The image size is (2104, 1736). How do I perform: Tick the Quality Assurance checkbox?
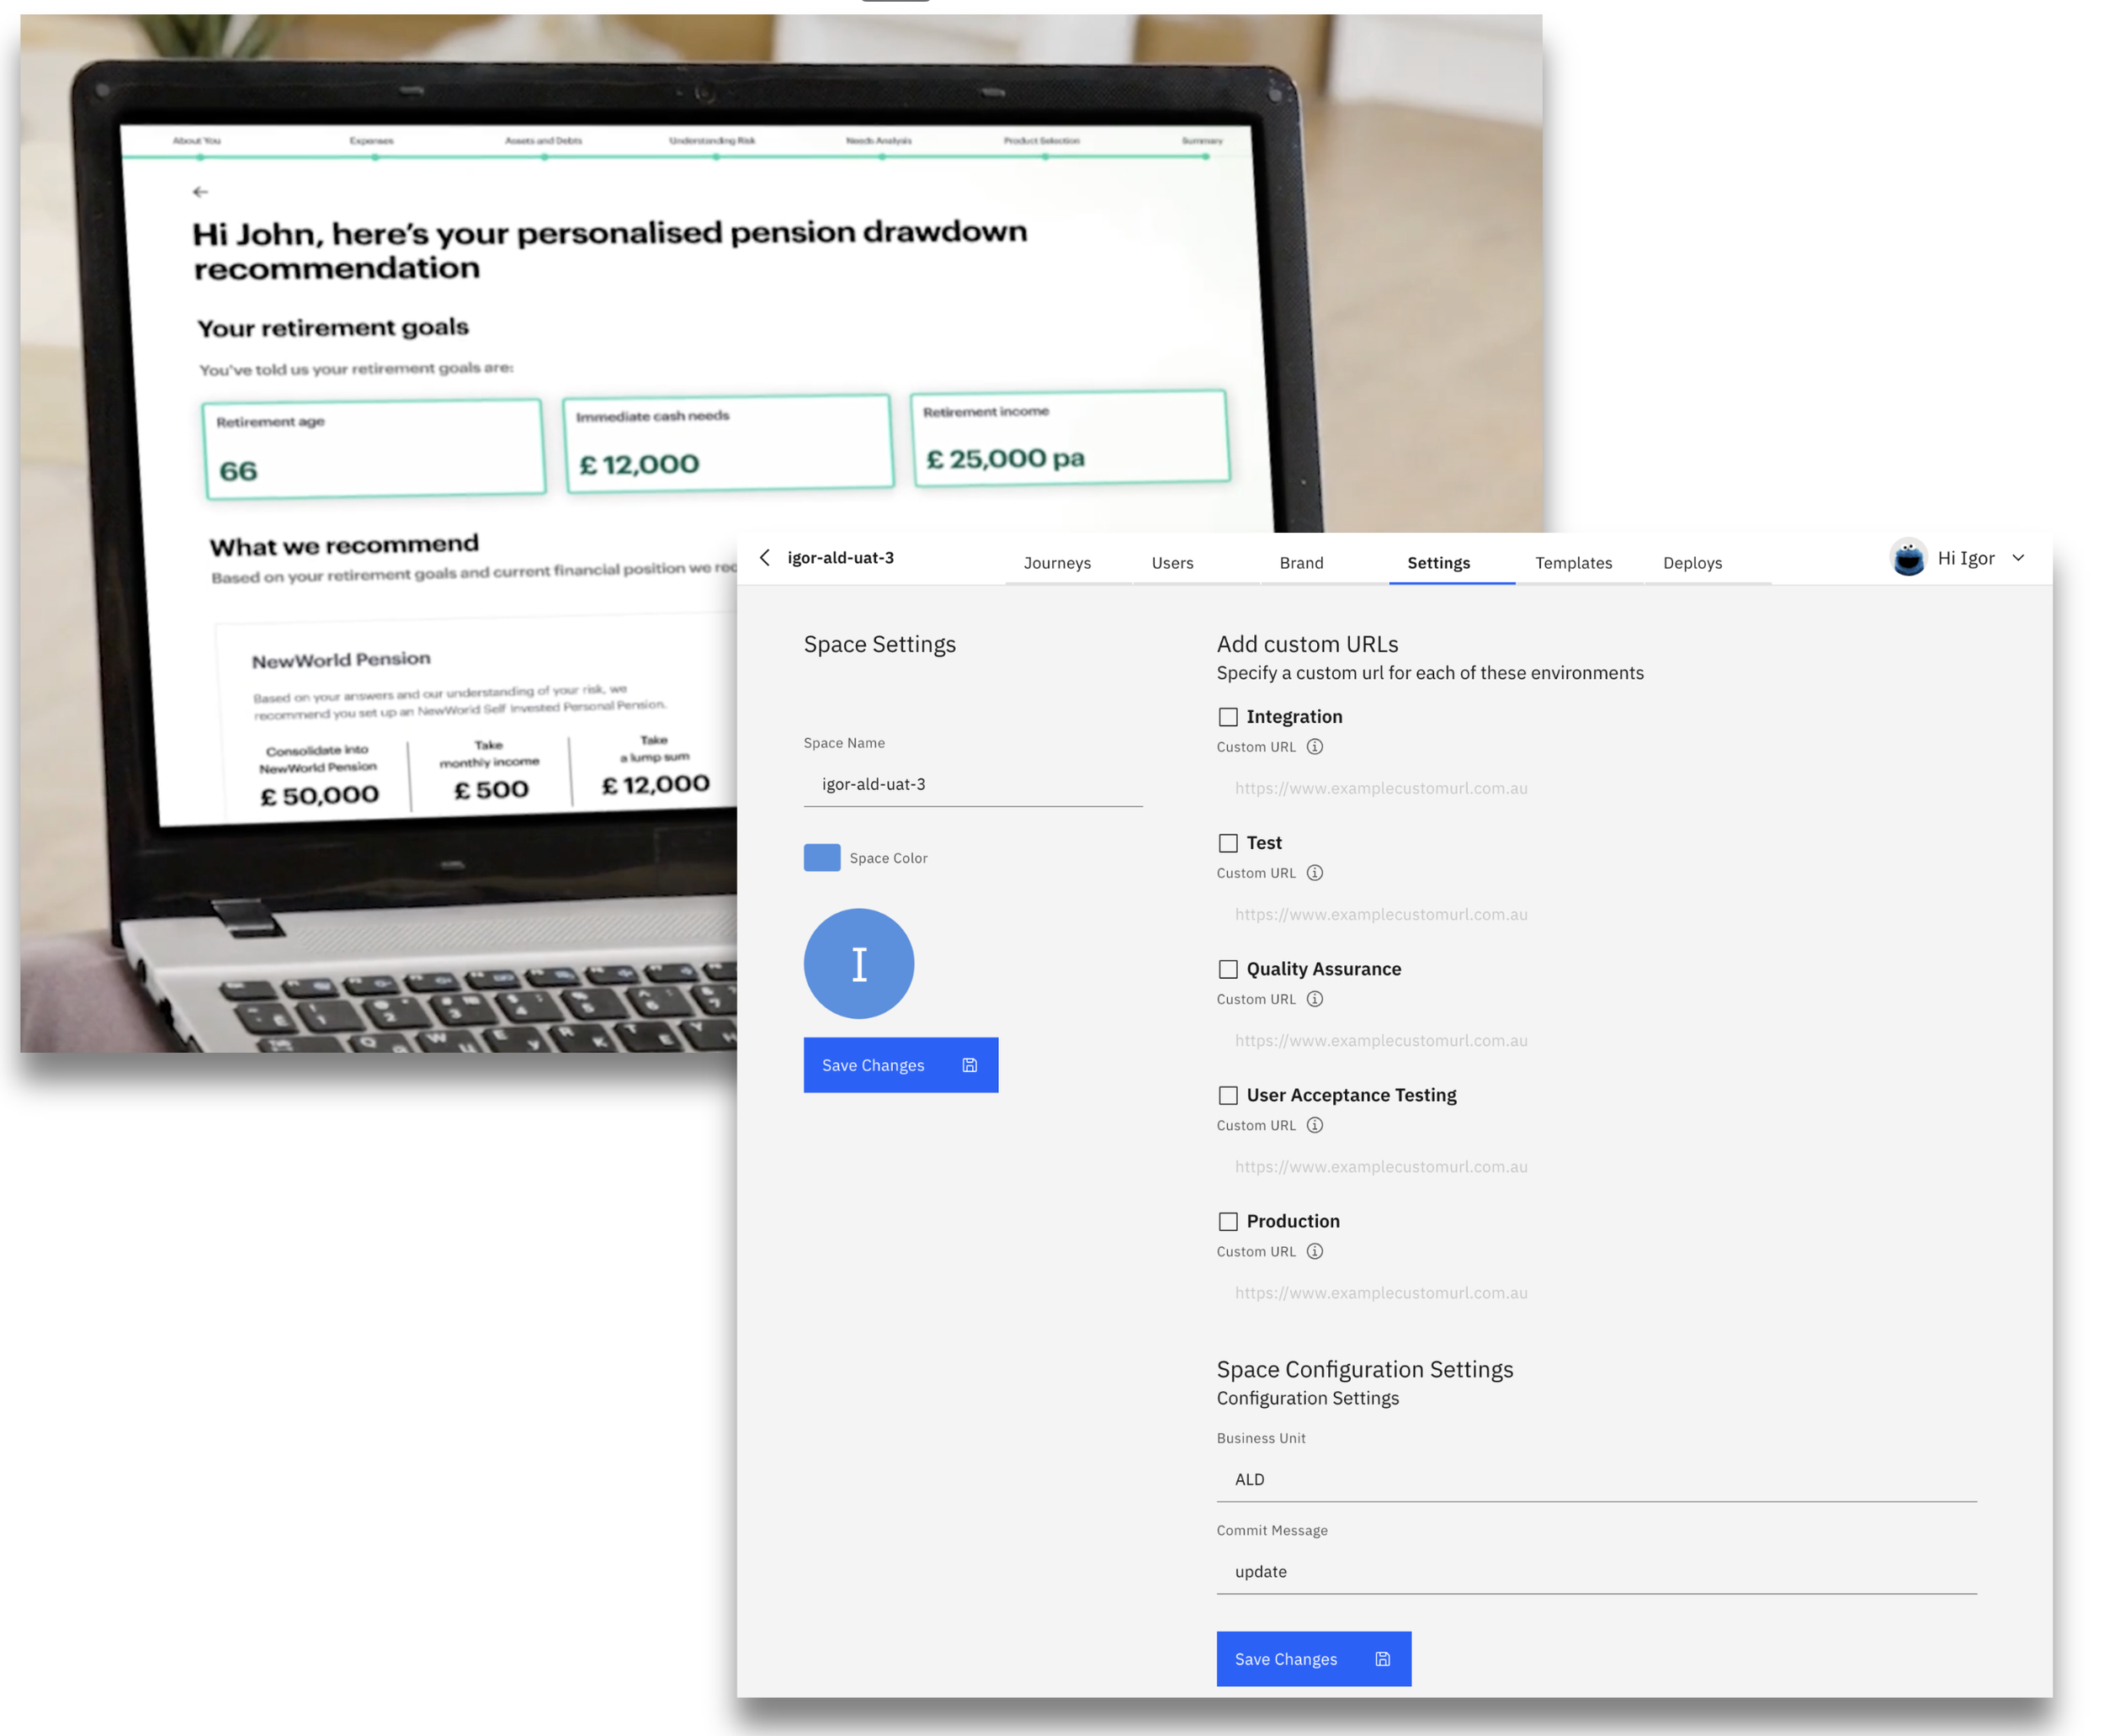click(1228, 969)
